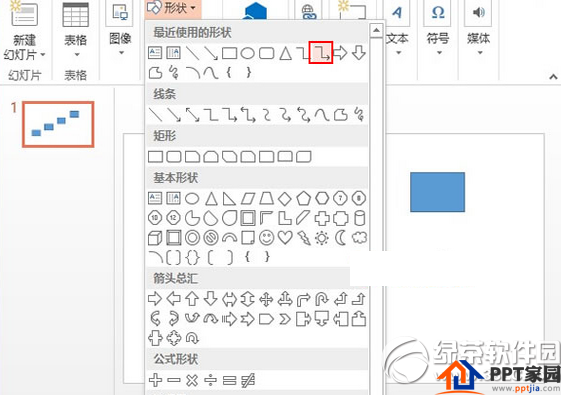Click the 文本 WordArt A icon
Viewport: 561px width, 395px height.
tap(397, 13)
